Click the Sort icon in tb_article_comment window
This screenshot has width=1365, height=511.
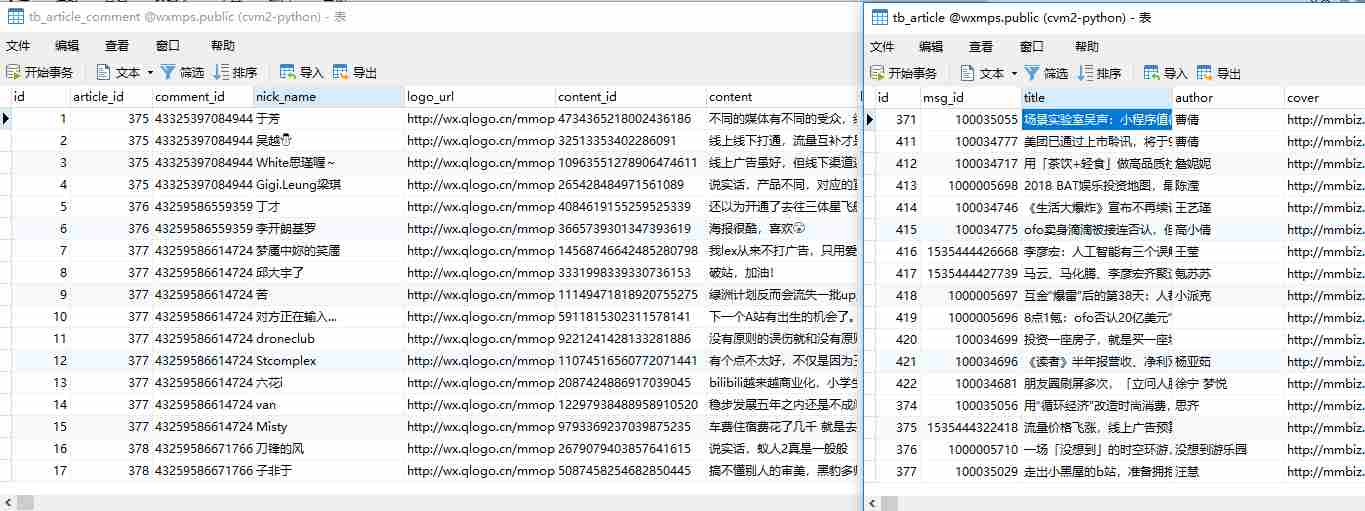pyautogui.click(x=221, y=72)
